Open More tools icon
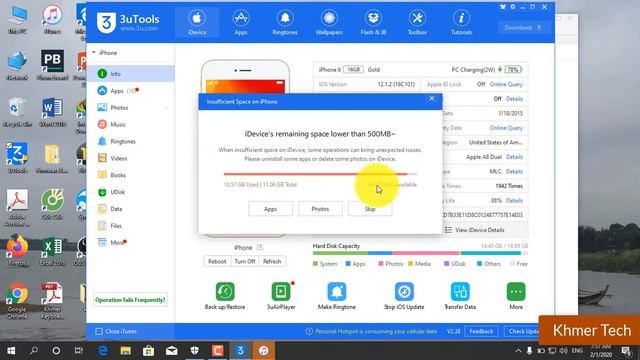 click(516, 296)
